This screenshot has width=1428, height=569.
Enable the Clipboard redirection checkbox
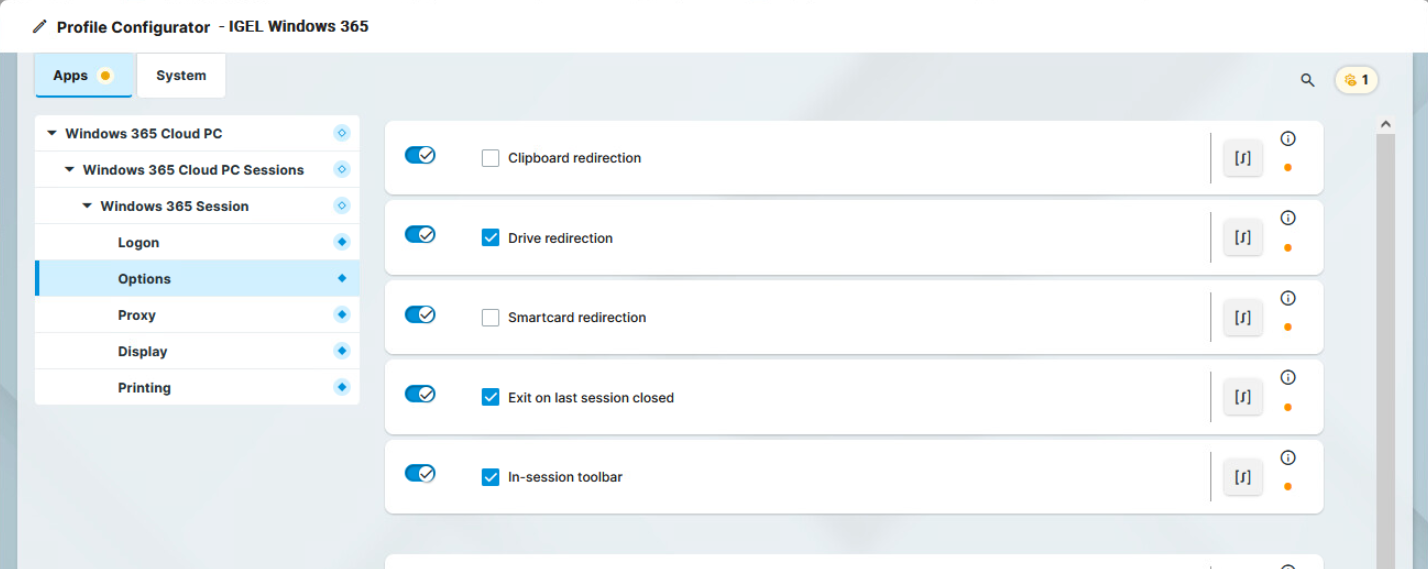tap(491, 158)
